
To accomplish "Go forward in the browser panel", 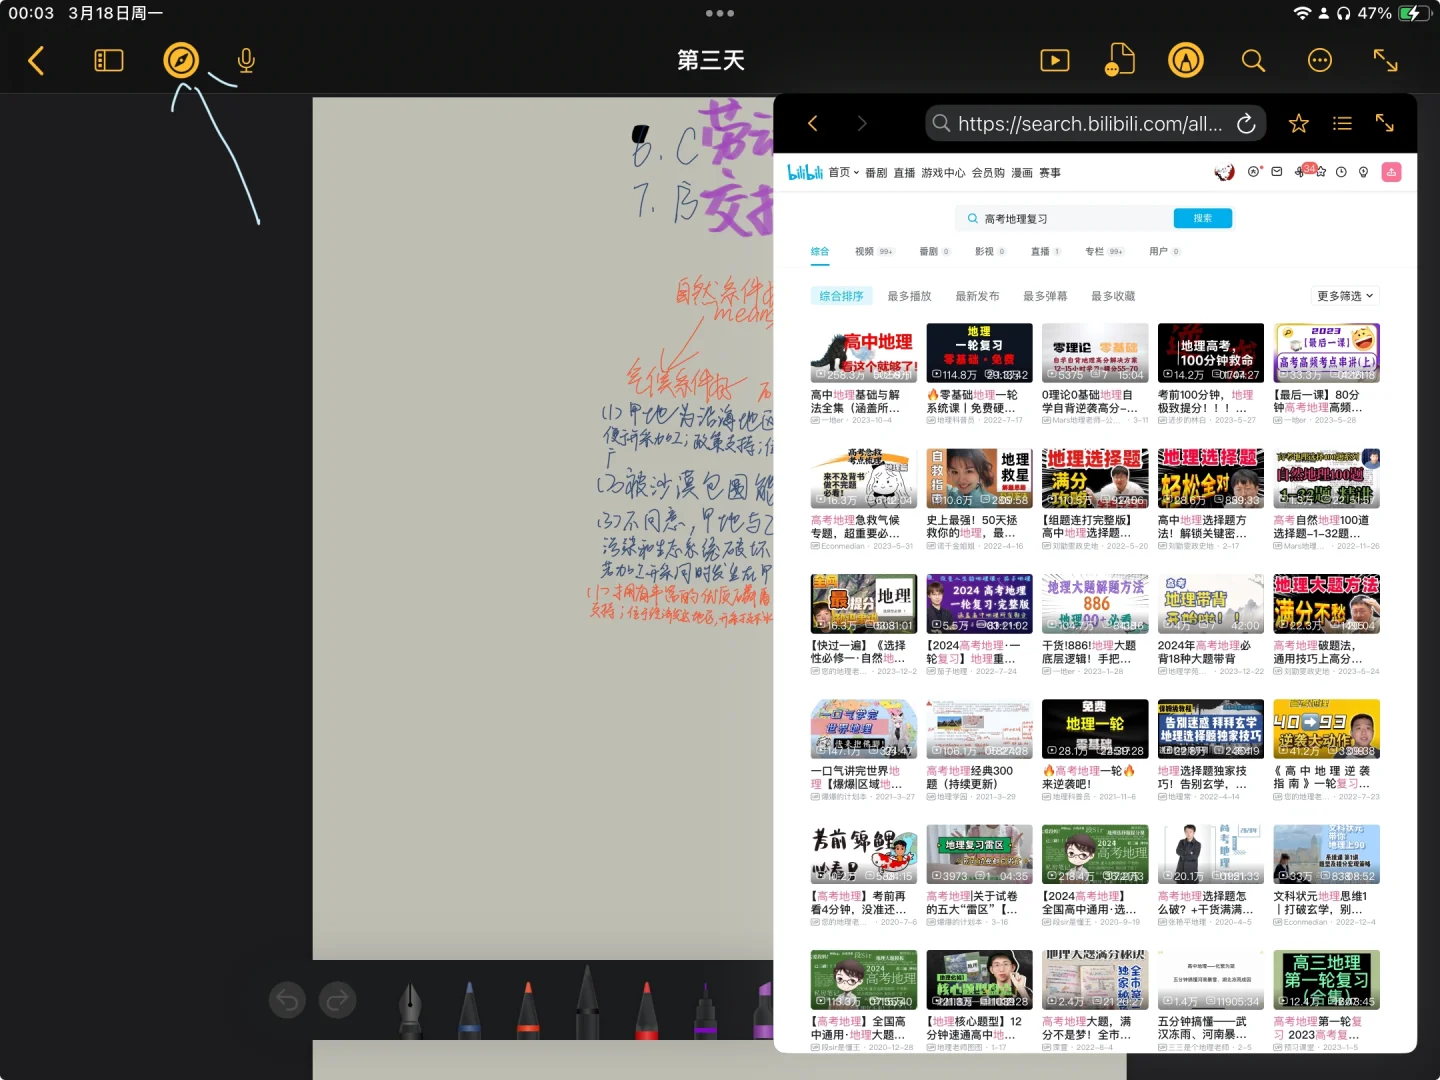I will point(862,123).
